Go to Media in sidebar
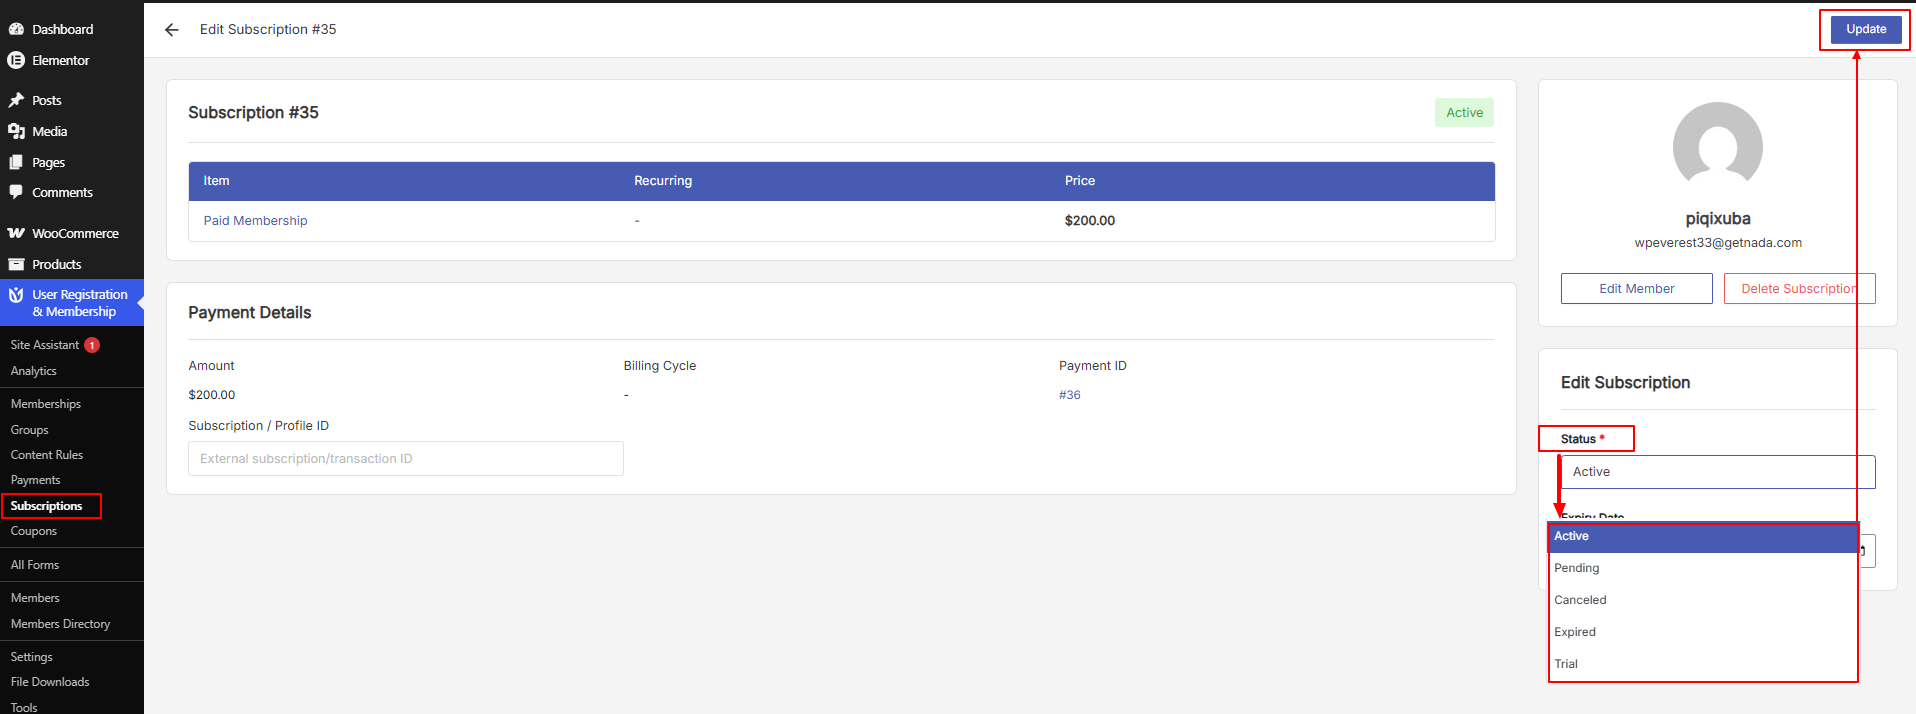The width and height of the screenshot is (1916, 714). (x=49, y=131)
